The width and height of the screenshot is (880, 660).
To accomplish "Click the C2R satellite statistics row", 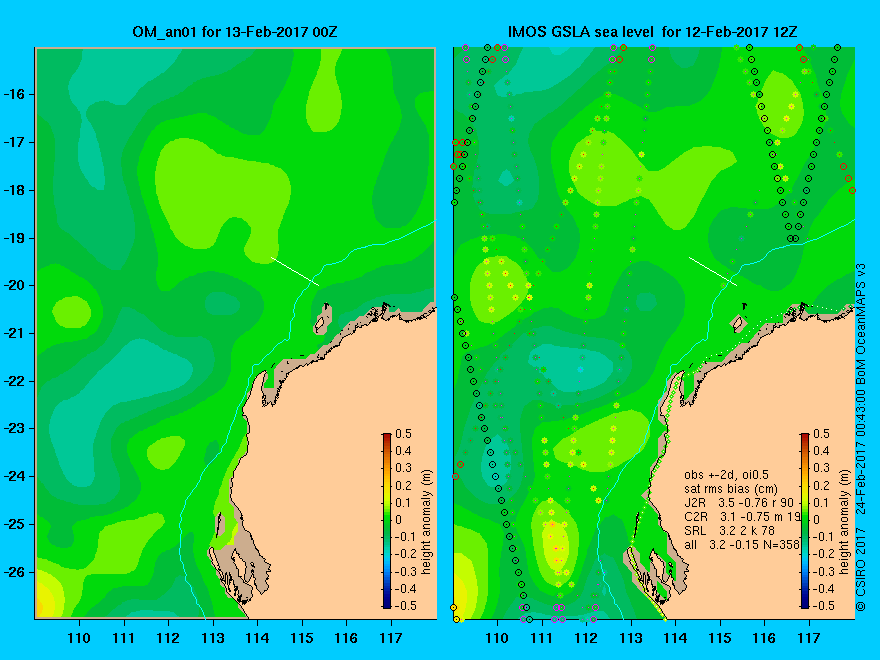I will [742, 517].
